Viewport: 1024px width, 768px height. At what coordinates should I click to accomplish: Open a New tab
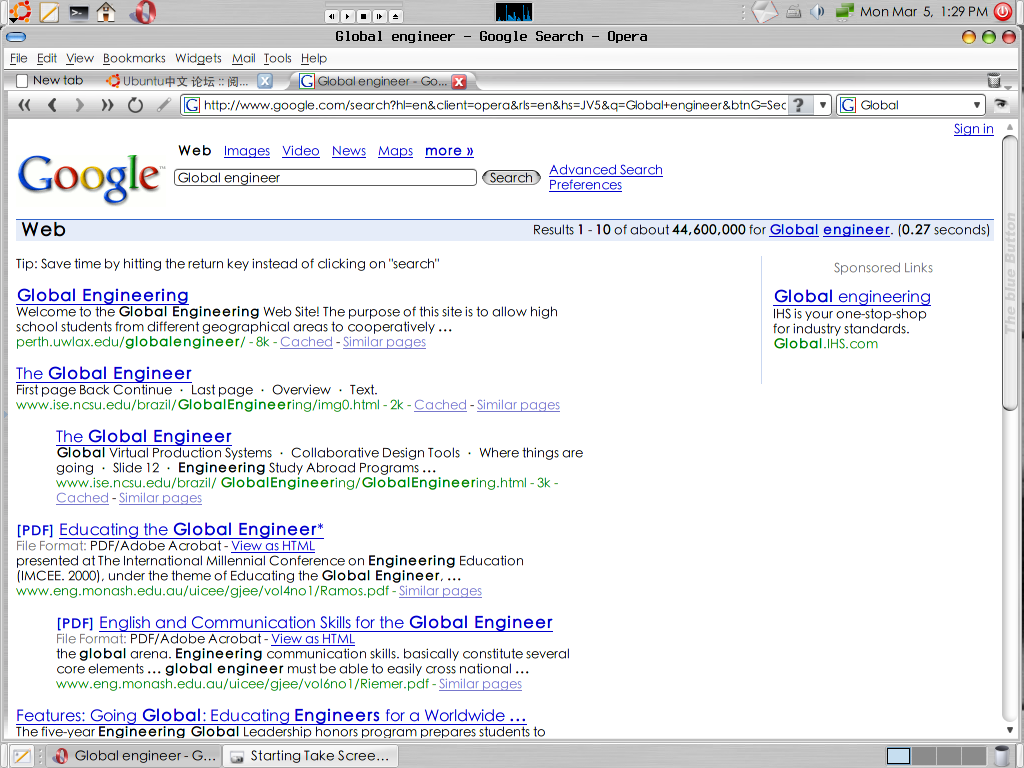[x=50, y=80]
